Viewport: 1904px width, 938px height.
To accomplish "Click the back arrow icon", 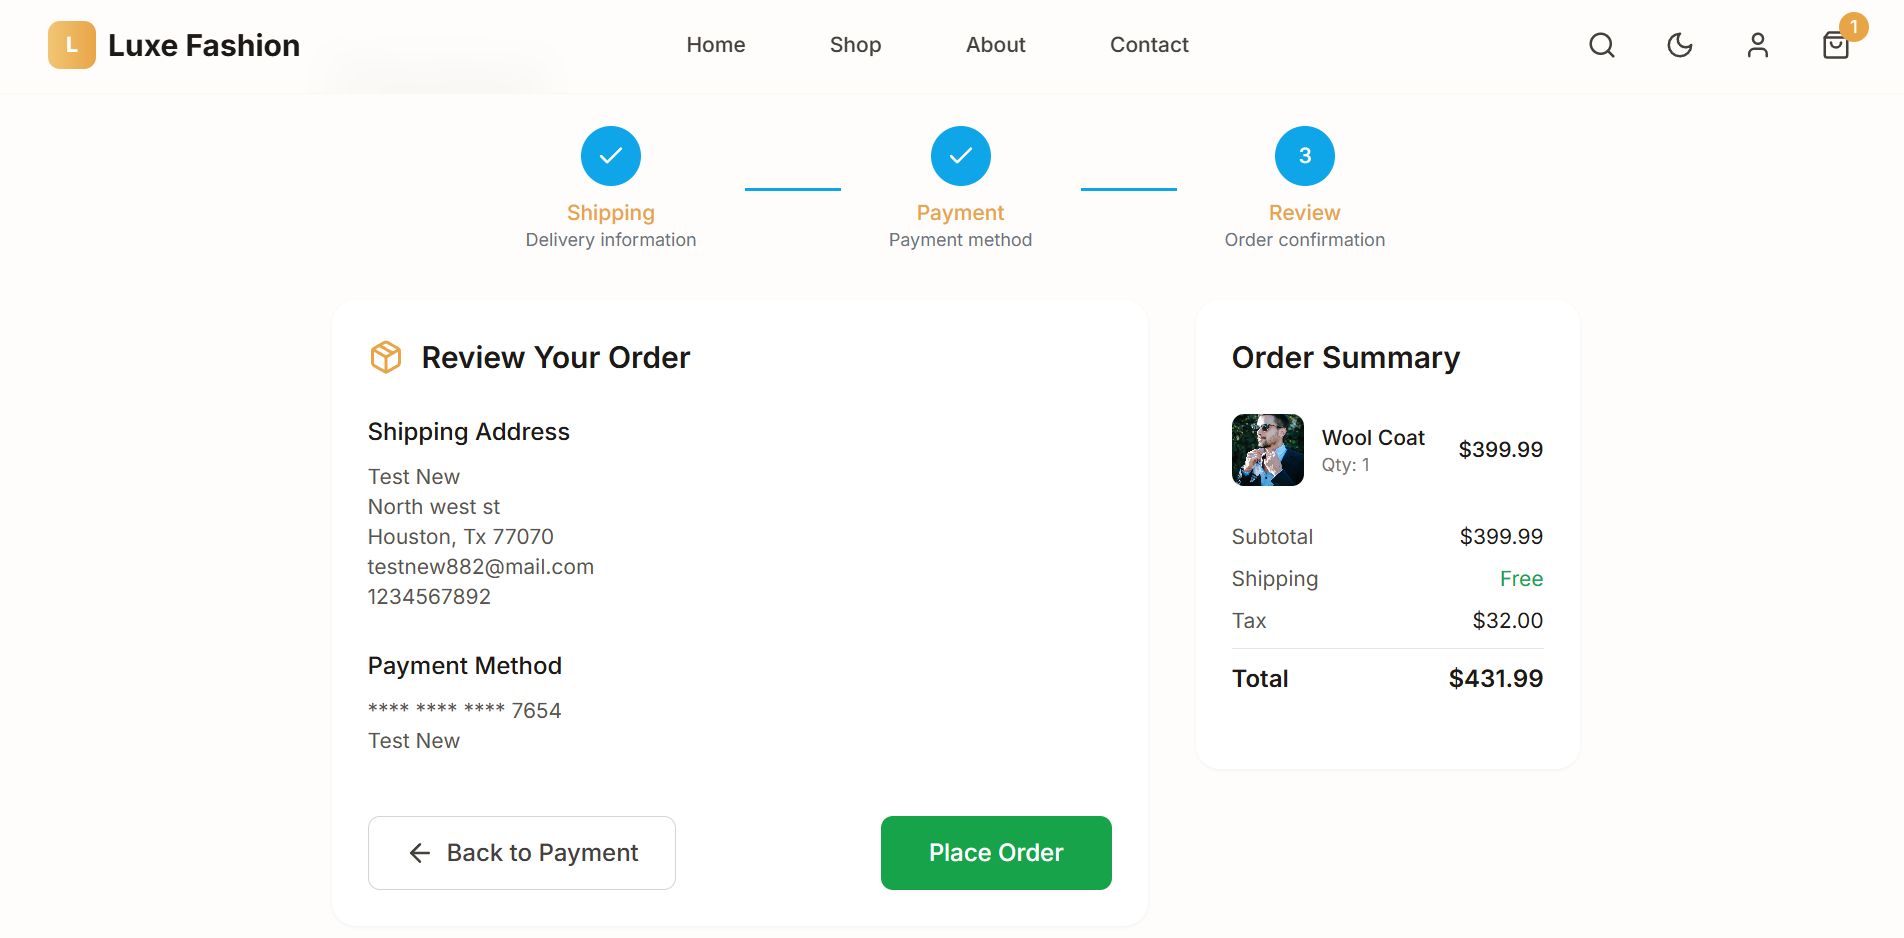I will click(420, 853).
